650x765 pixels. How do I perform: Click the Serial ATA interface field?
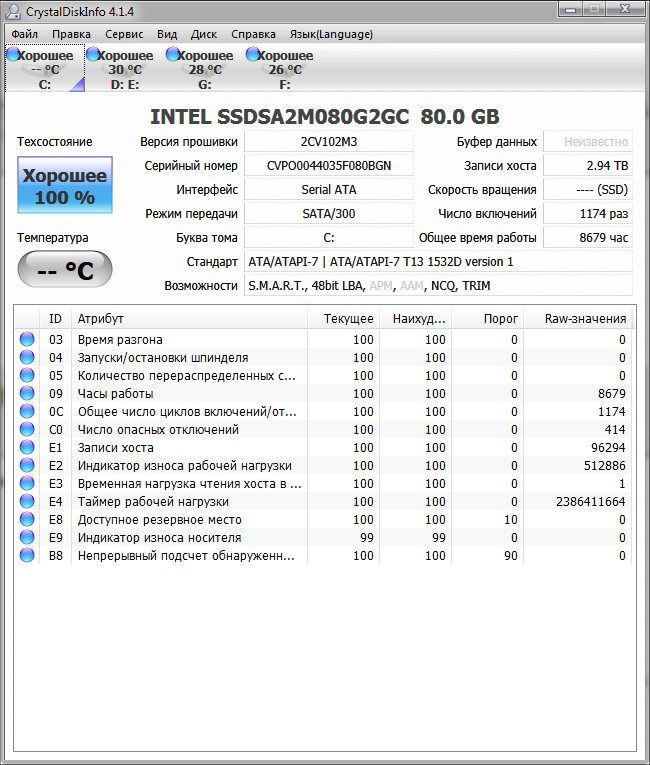point(328,189)
